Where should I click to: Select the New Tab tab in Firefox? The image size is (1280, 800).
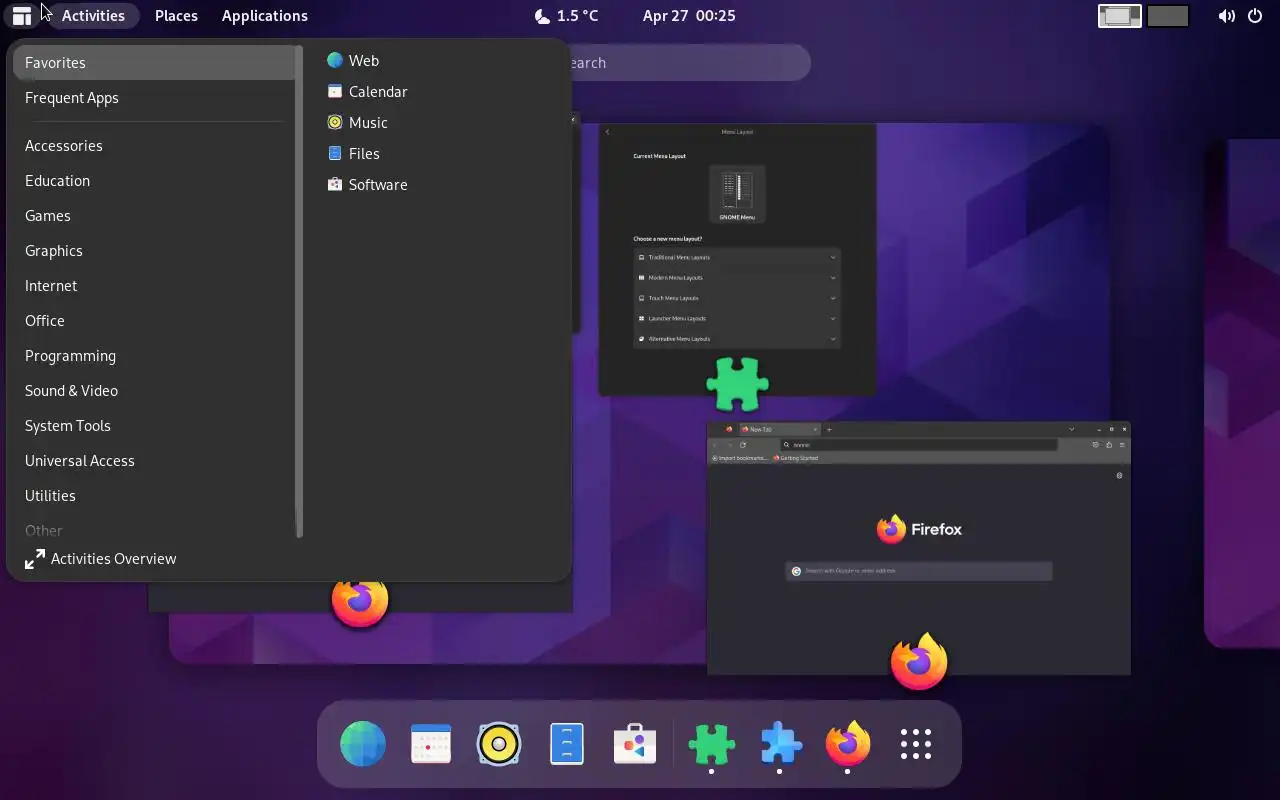coord(780,430)
